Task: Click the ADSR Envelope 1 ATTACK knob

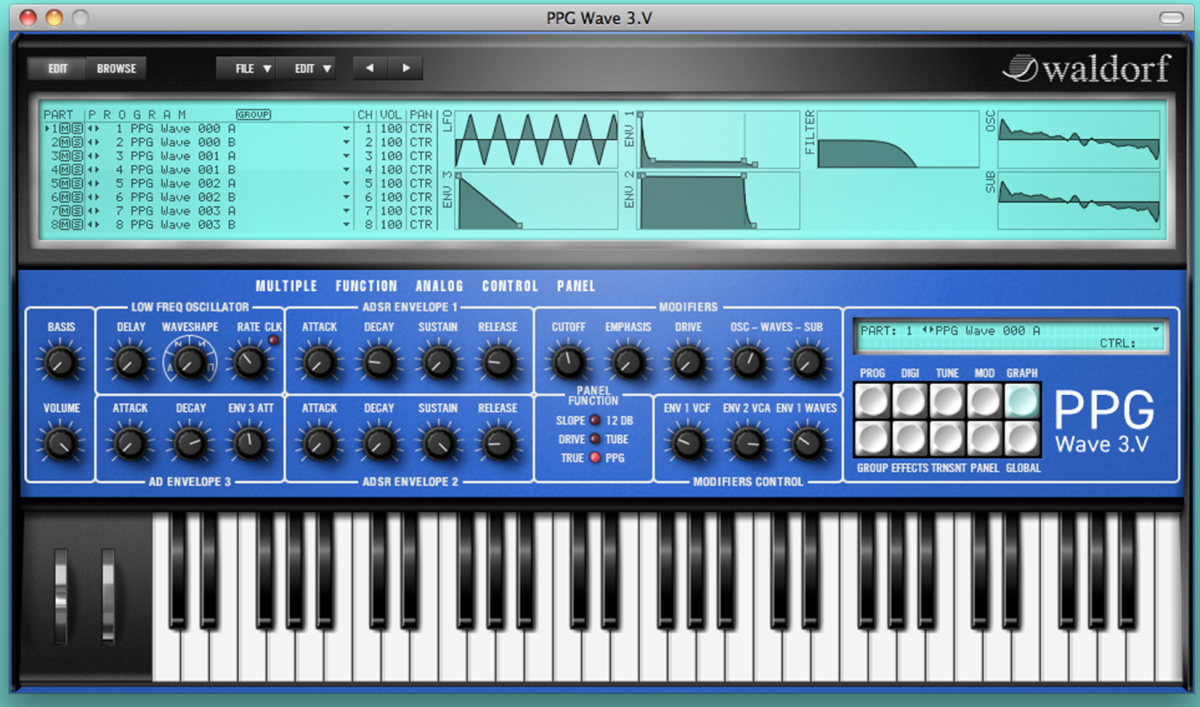Action: pos(319,361)
